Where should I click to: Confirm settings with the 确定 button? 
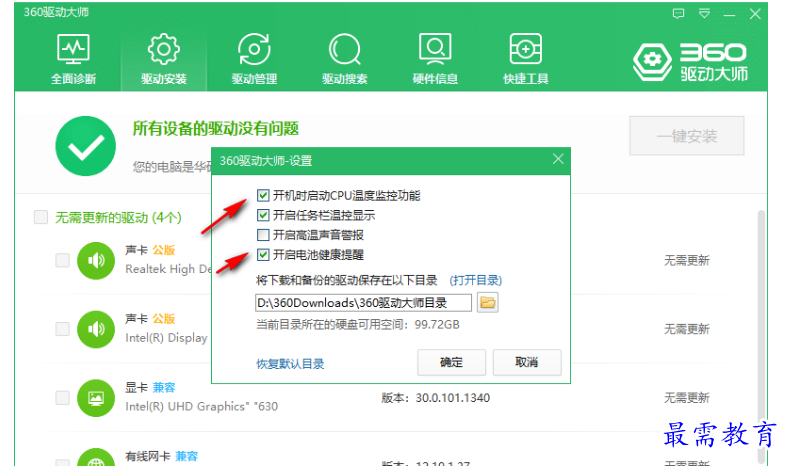pos(452,362)
